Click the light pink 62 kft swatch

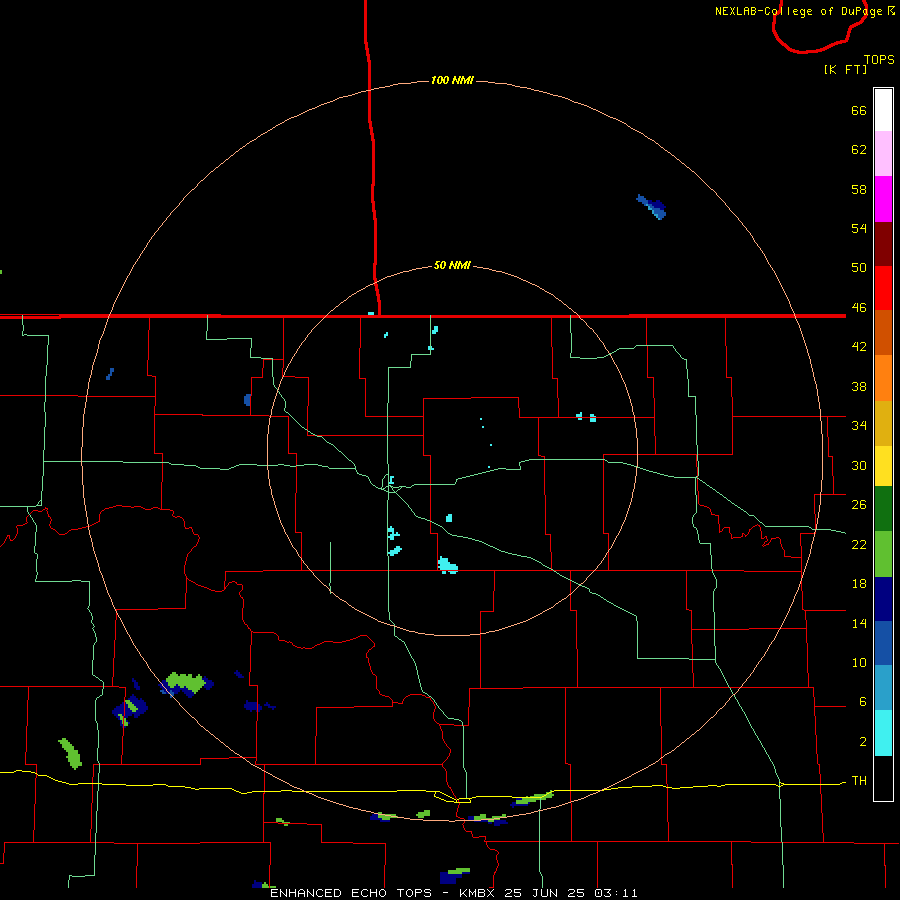[883, 154]
